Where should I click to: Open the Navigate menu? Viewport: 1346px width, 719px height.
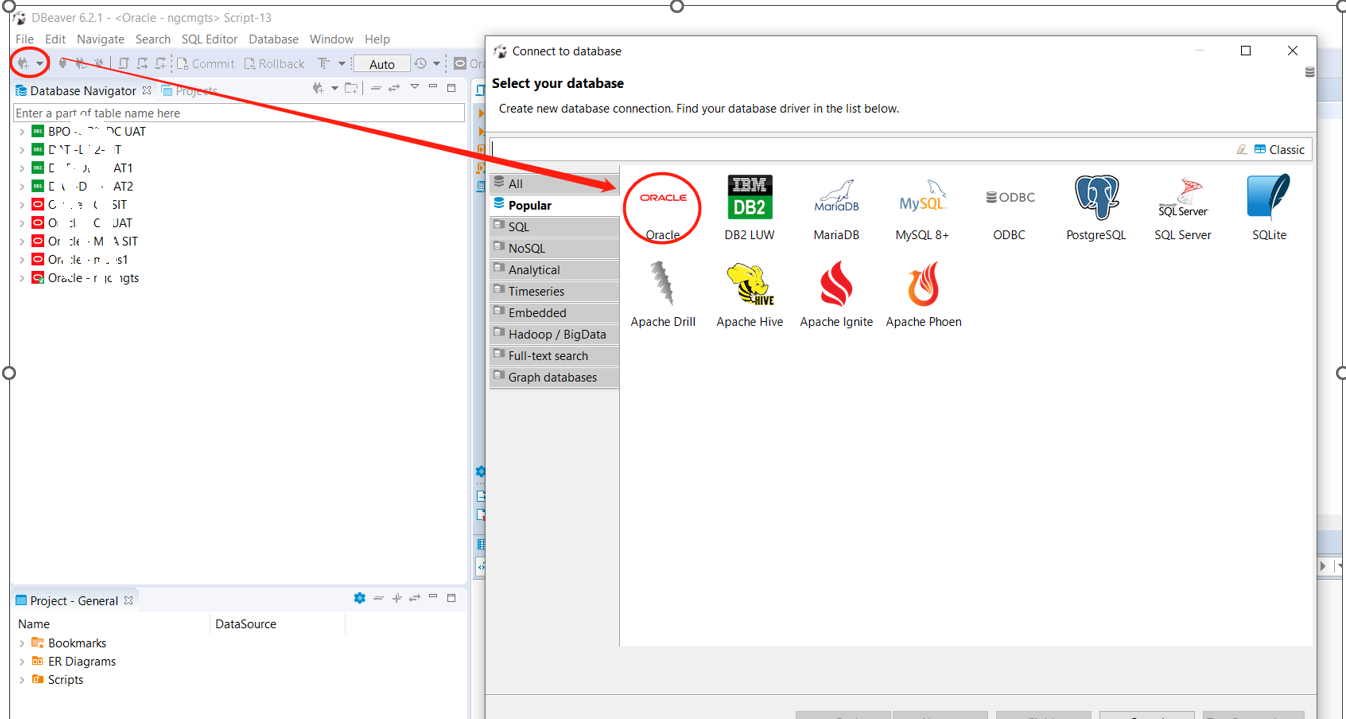coord(101,39)
